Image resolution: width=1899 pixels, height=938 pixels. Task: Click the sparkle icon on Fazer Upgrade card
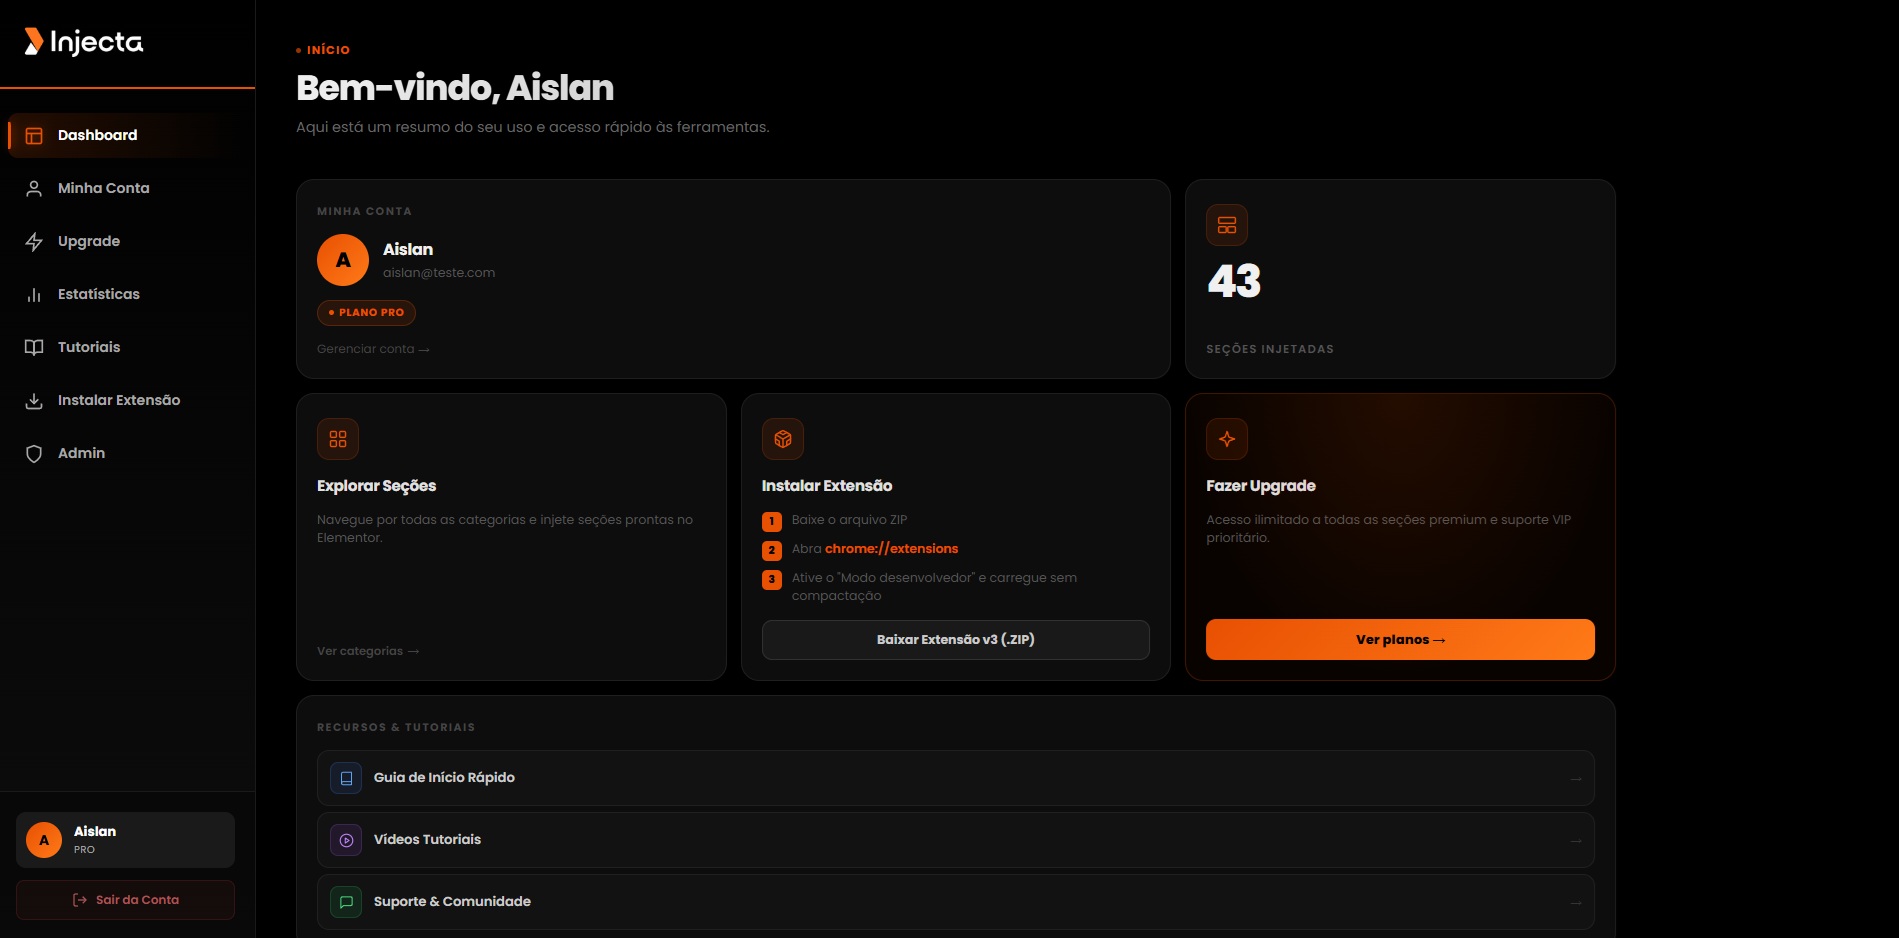(1226, 438)
